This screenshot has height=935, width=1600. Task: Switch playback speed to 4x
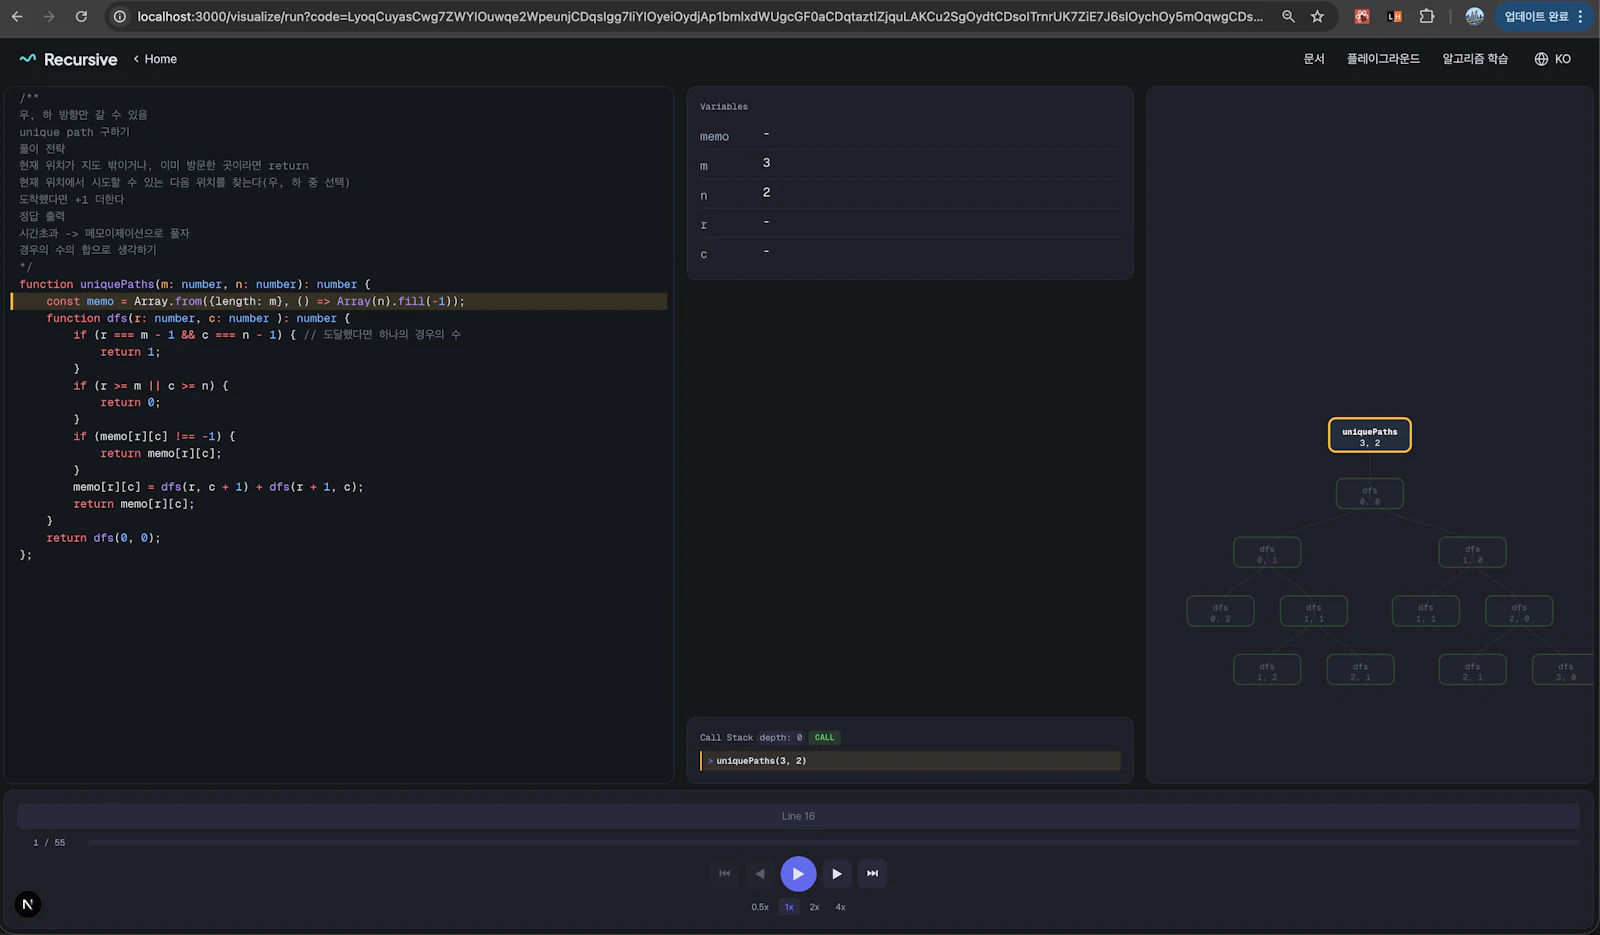coord(840,907)
